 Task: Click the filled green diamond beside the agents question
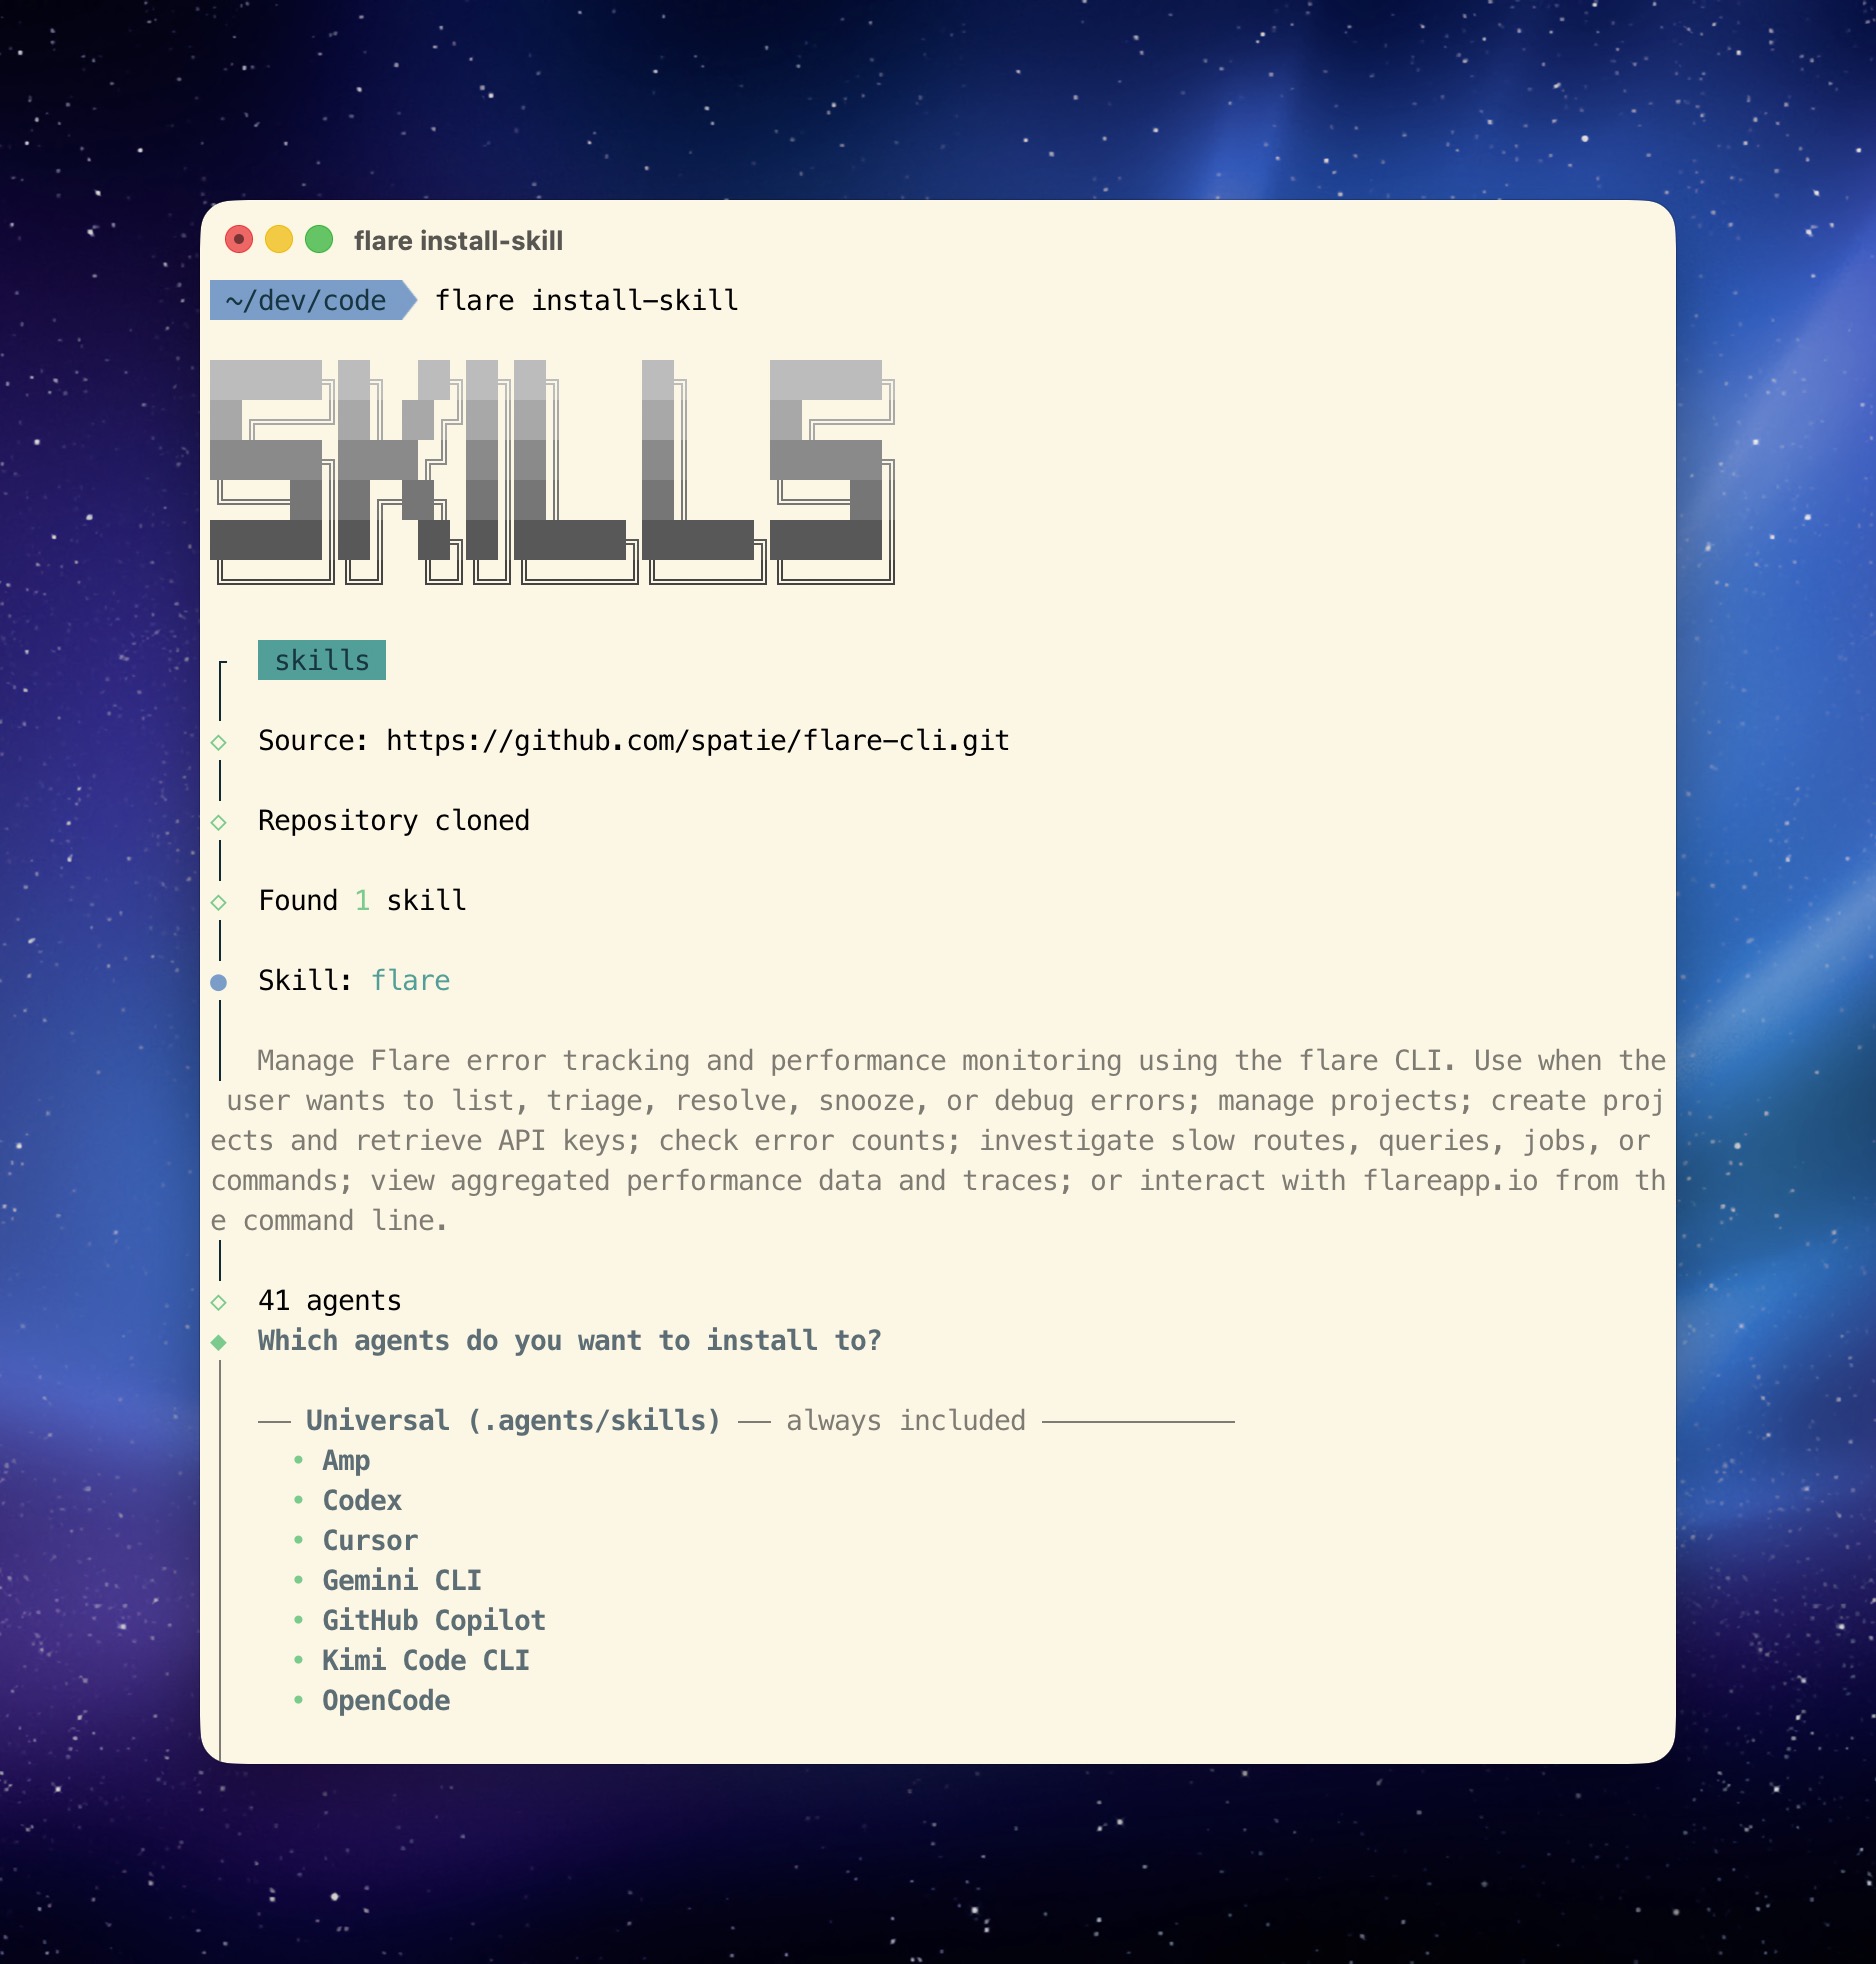pos(219,1342)
